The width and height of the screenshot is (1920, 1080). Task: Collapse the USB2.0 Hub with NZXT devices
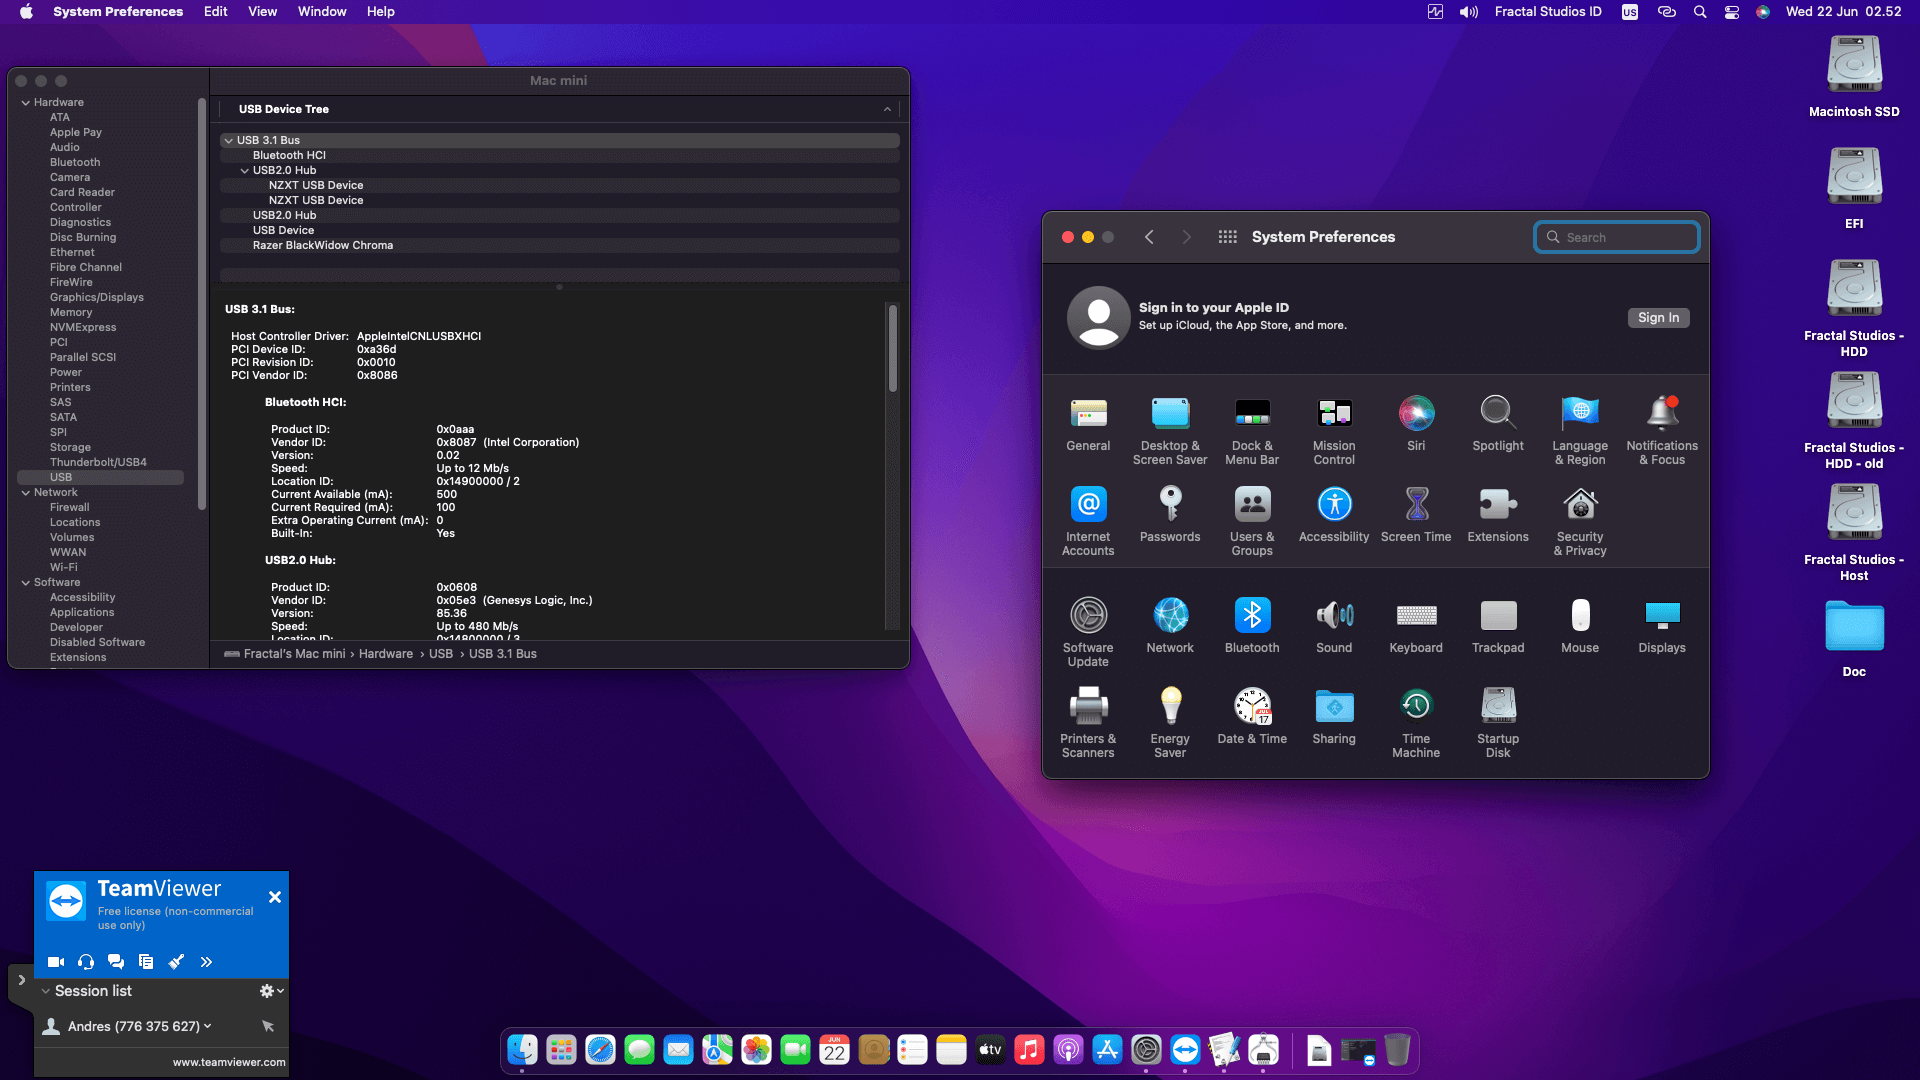tap(244, 170)
